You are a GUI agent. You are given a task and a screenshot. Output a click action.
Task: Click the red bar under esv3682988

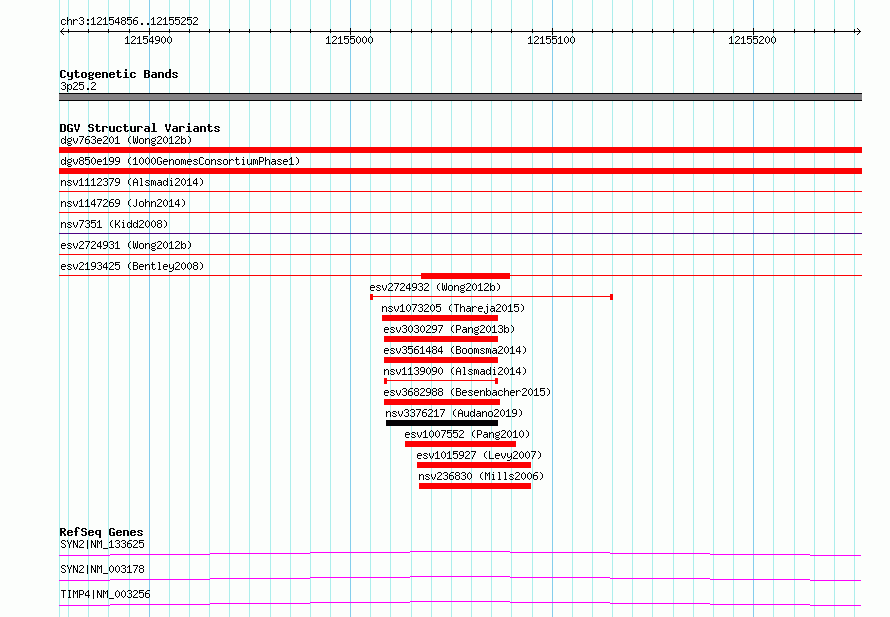(x=442, y=402)
